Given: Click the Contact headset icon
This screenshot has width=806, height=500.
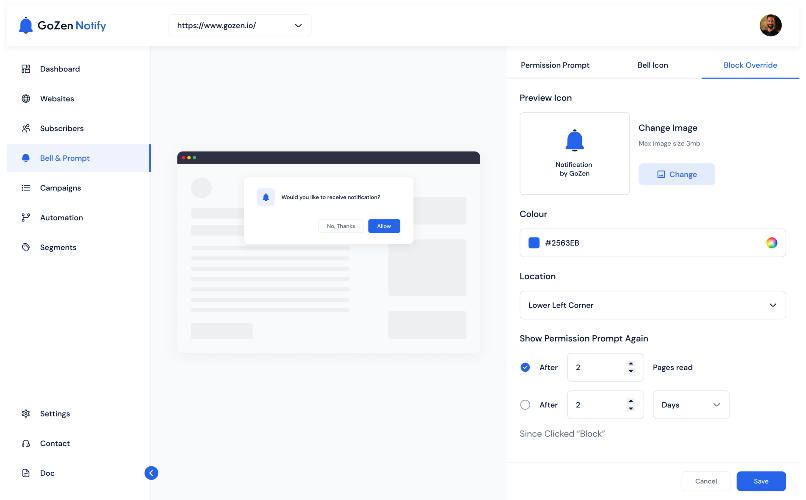Looking at the screenshot, I should point(26,443).
